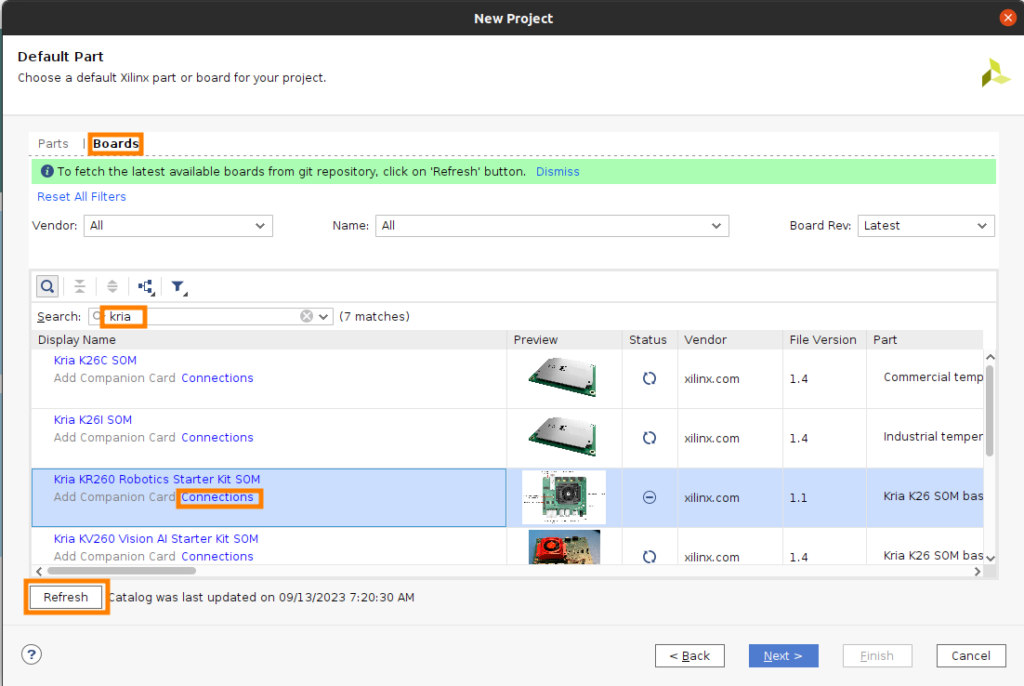Click the vertical scrollbar of the board list
1024x686 pixels.
(x=989, y=412)
